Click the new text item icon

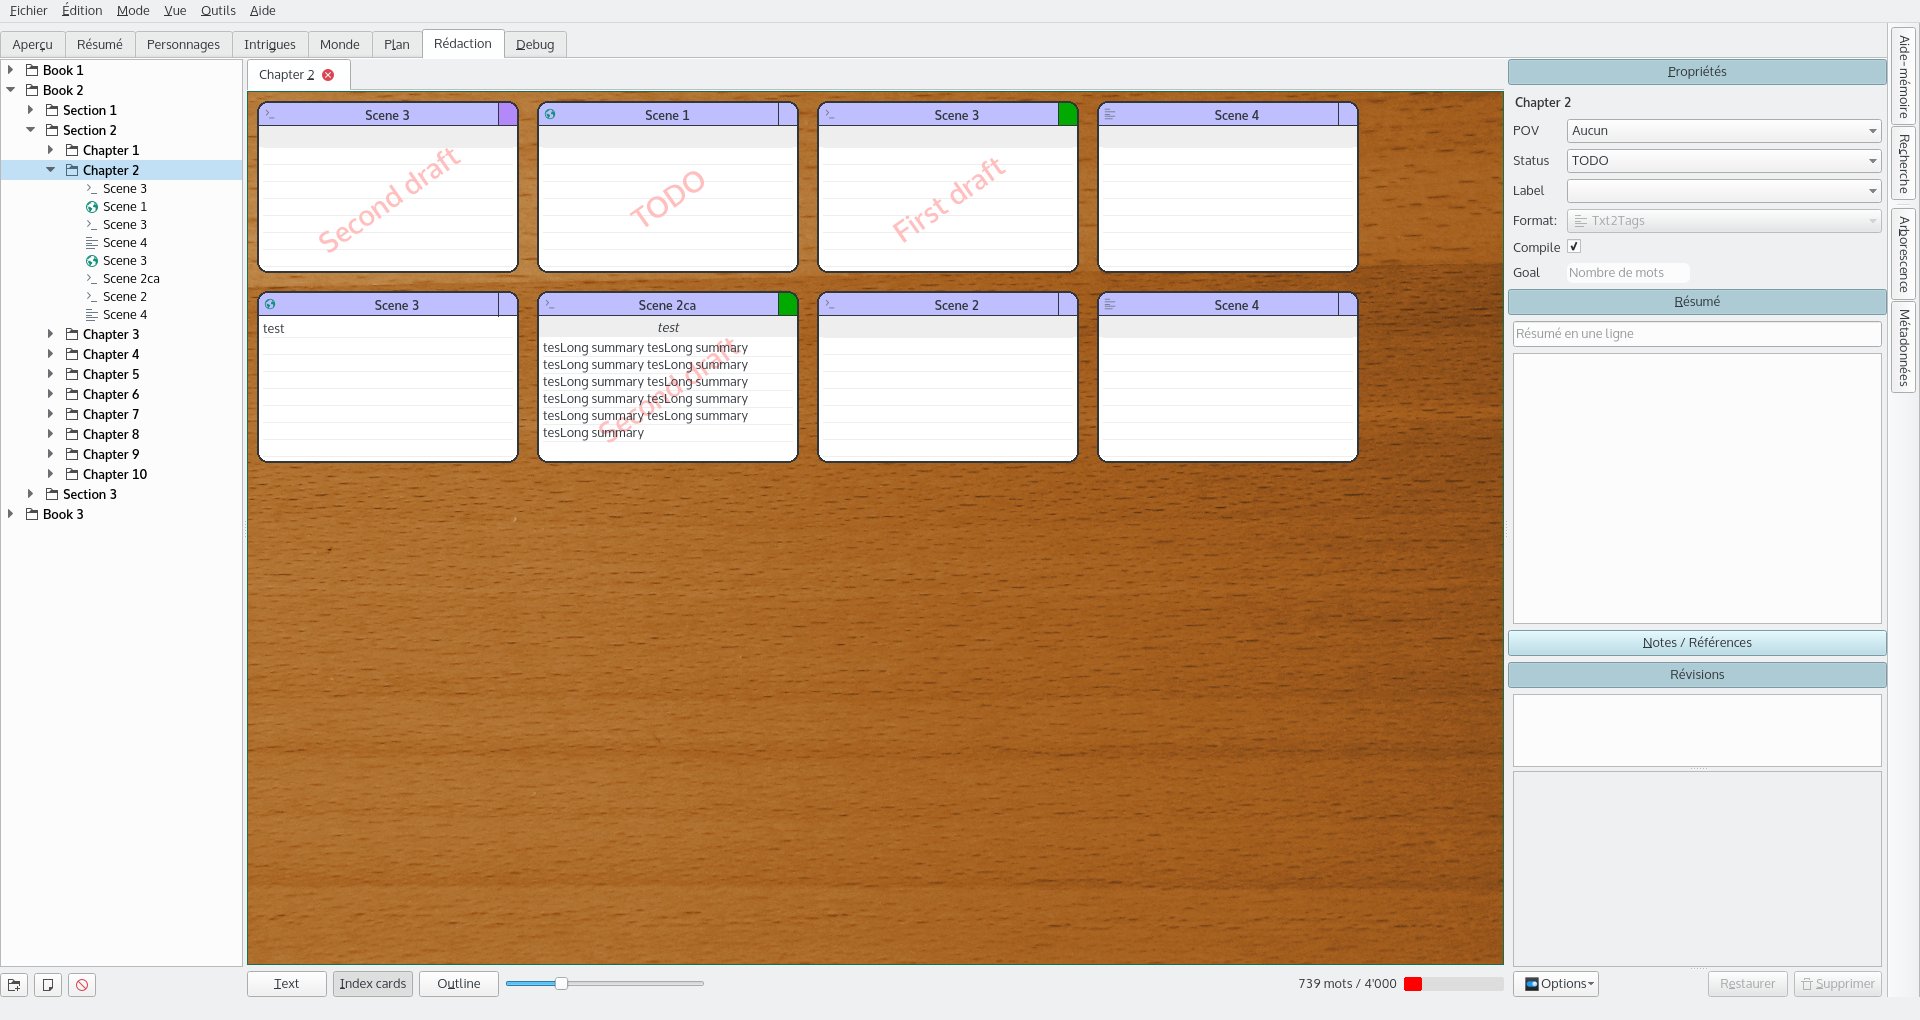tap(48, 985)
